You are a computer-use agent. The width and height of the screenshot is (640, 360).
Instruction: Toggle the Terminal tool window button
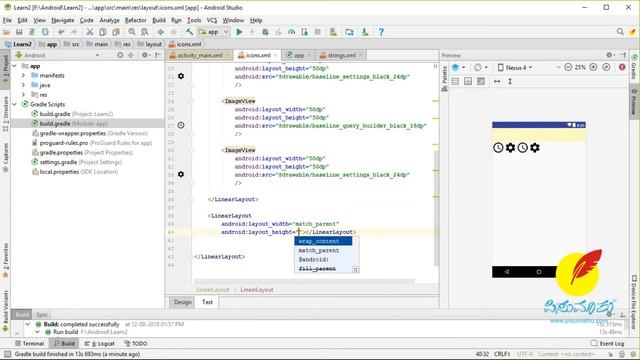tap(29, 344)
